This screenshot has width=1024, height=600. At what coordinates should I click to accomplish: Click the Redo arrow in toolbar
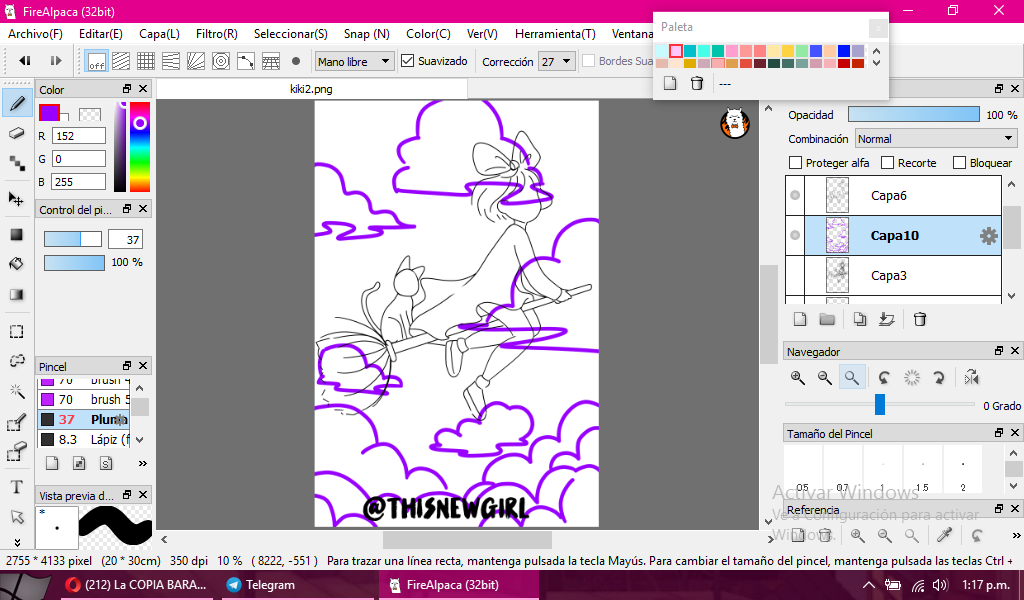[56, 61]
